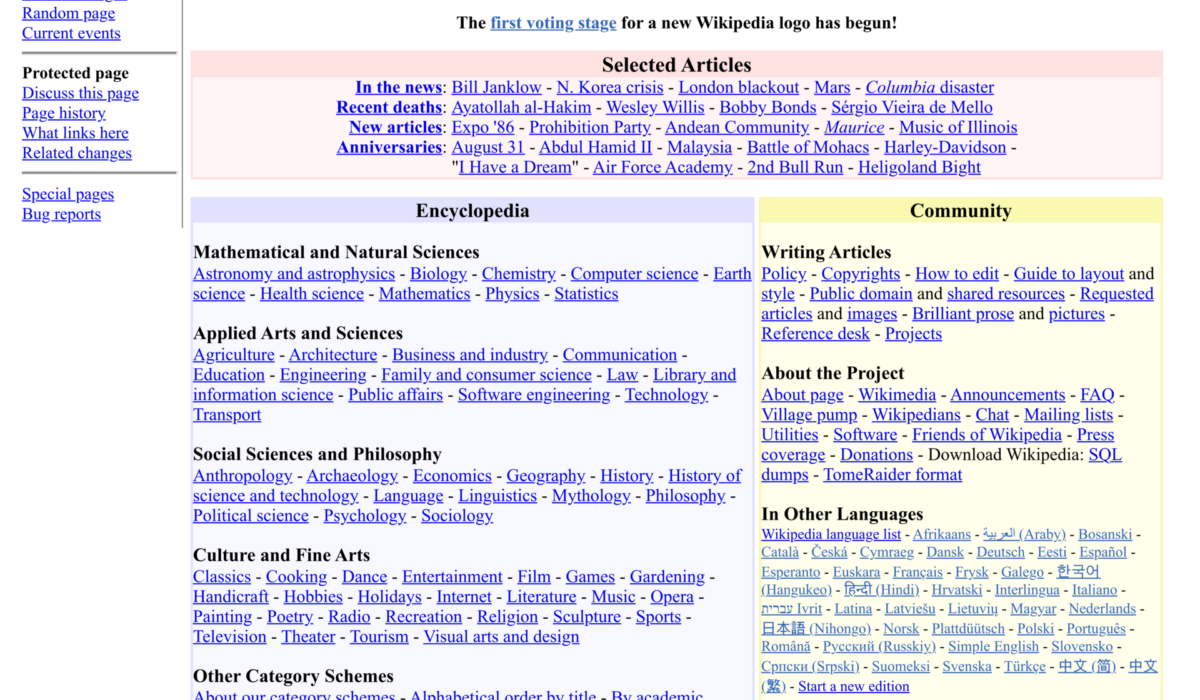
Task: Open Recent deaths heading link
Action: point(389,107)
